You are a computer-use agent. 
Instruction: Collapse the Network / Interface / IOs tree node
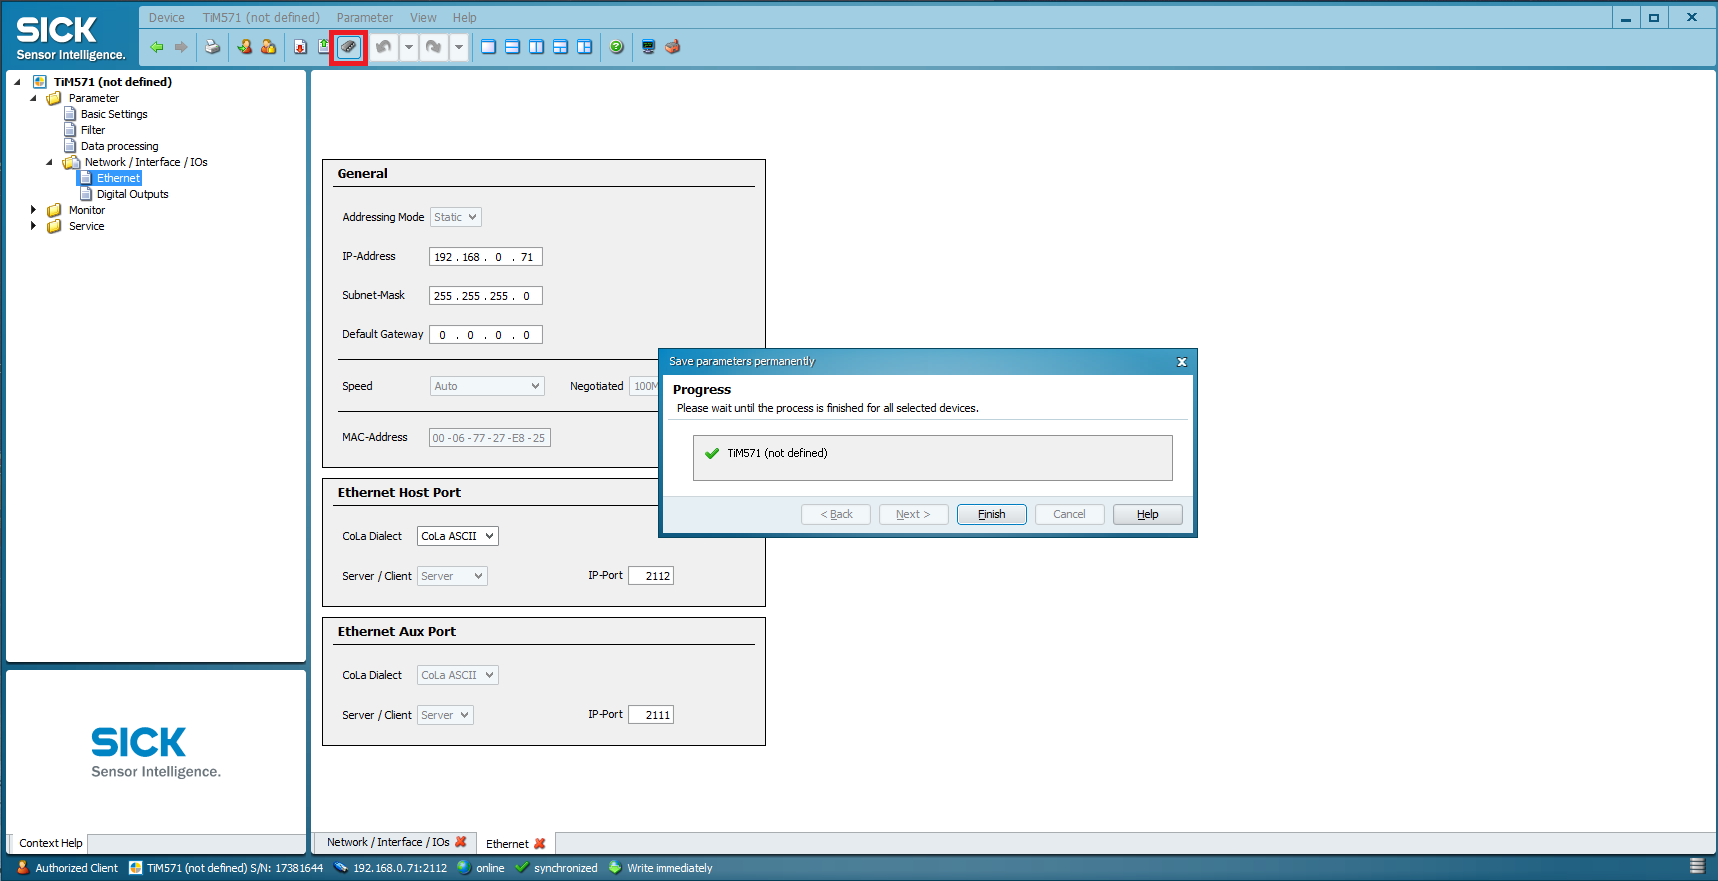49,162
